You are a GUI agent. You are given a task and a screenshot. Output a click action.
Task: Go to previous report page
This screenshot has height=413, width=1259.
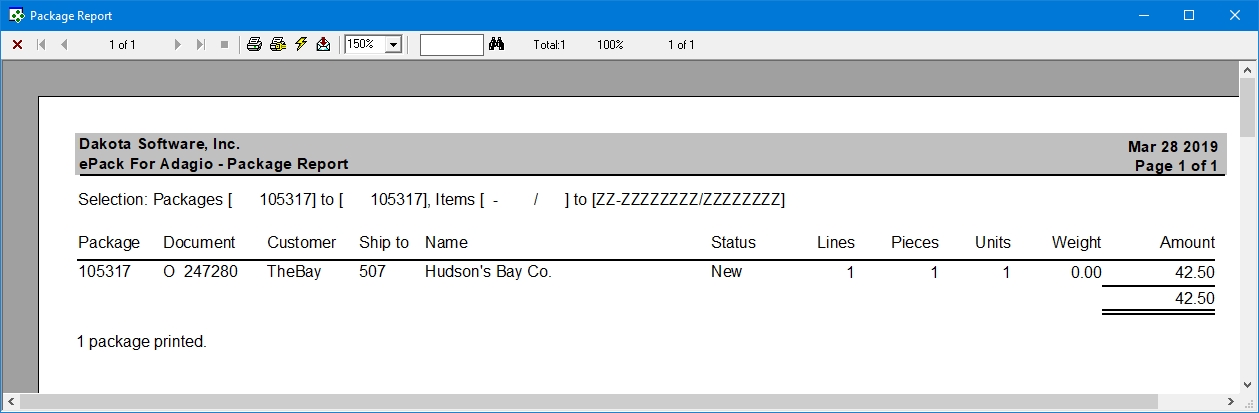tap(64, 45)
